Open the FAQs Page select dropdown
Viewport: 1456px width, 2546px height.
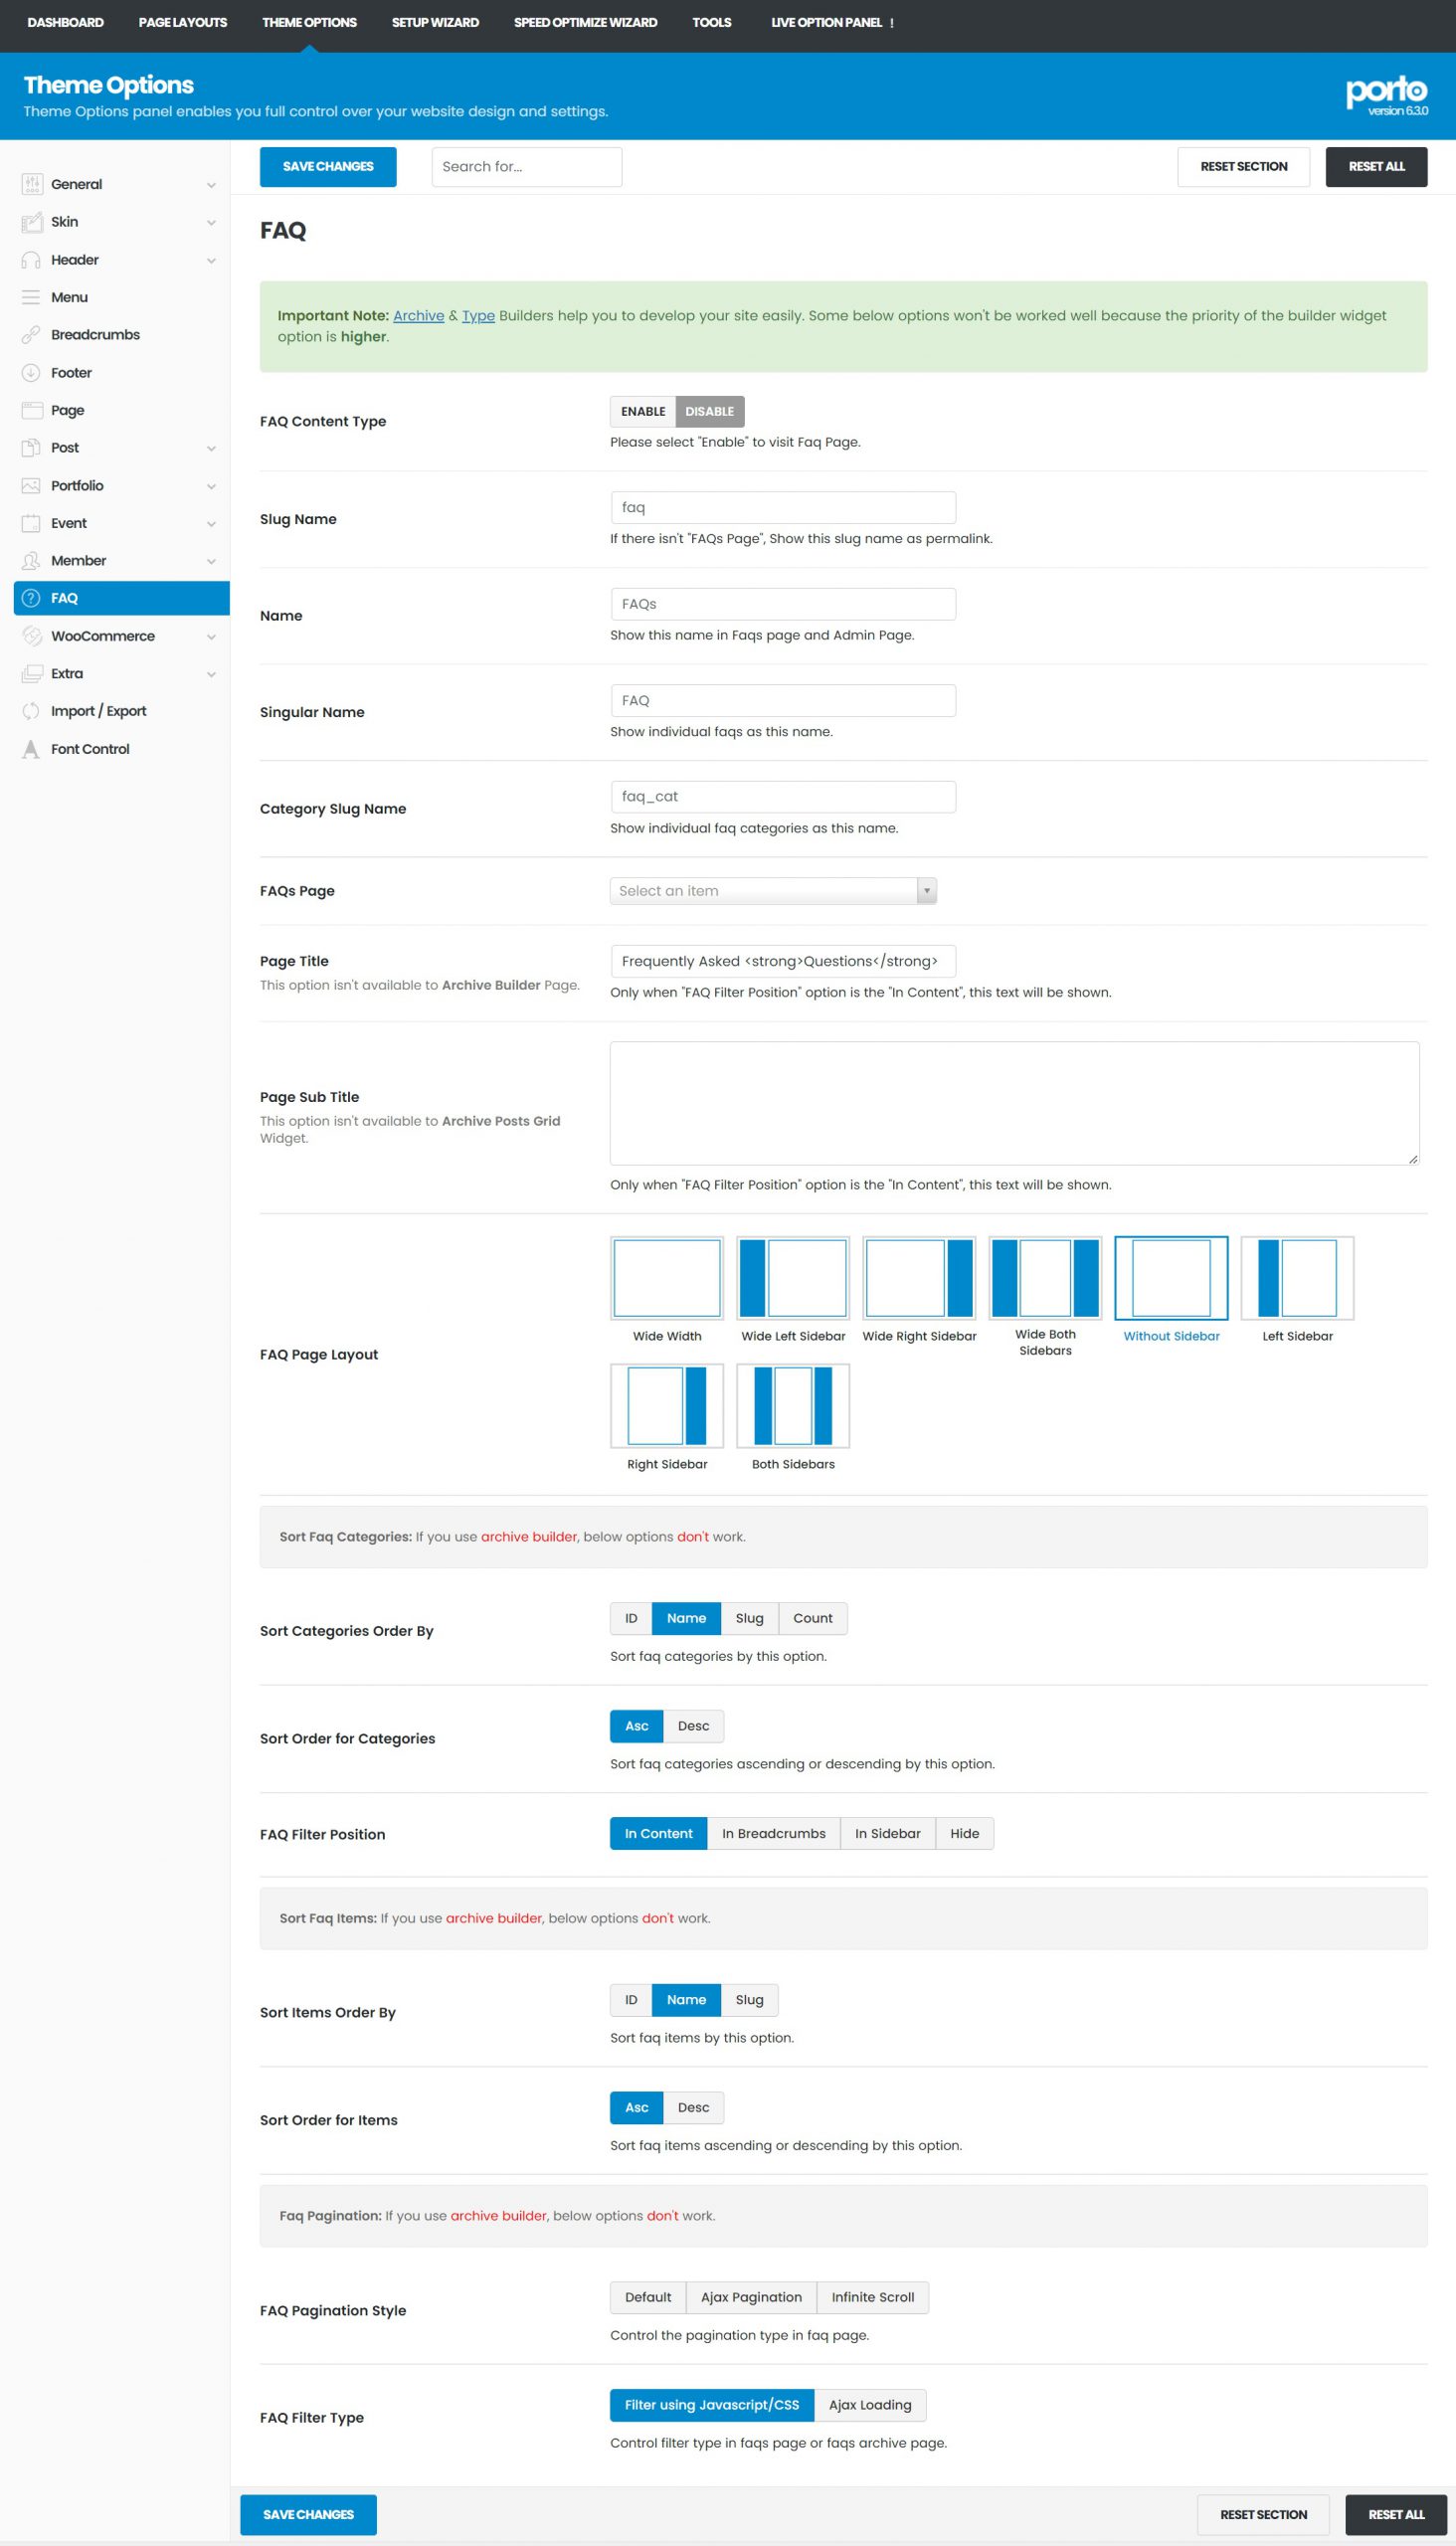772,891
